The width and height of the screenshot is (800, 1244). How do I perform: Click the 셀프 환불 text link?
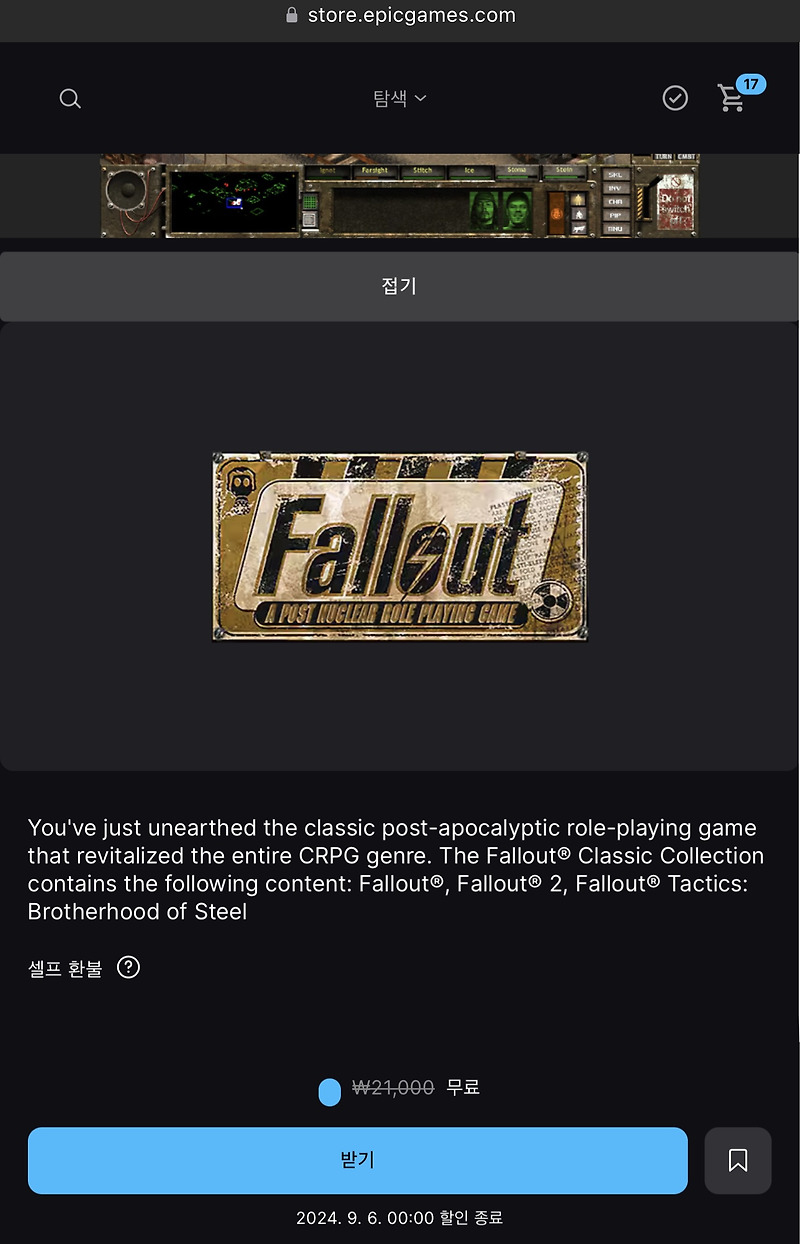[64, 968]
